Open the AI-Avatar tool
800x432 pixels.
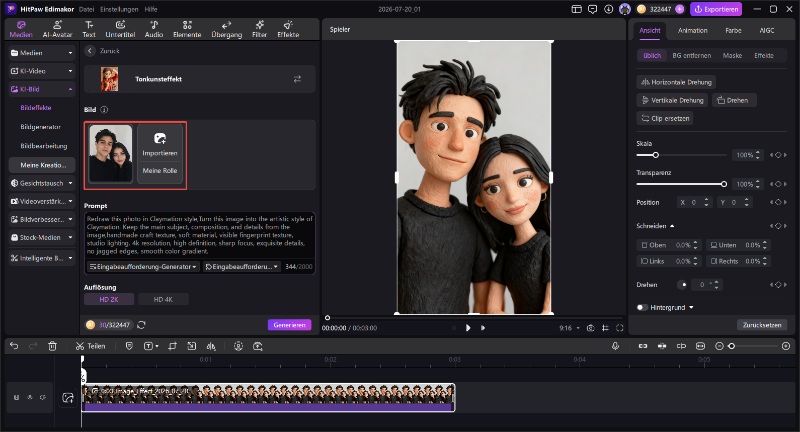coord(57,30)
